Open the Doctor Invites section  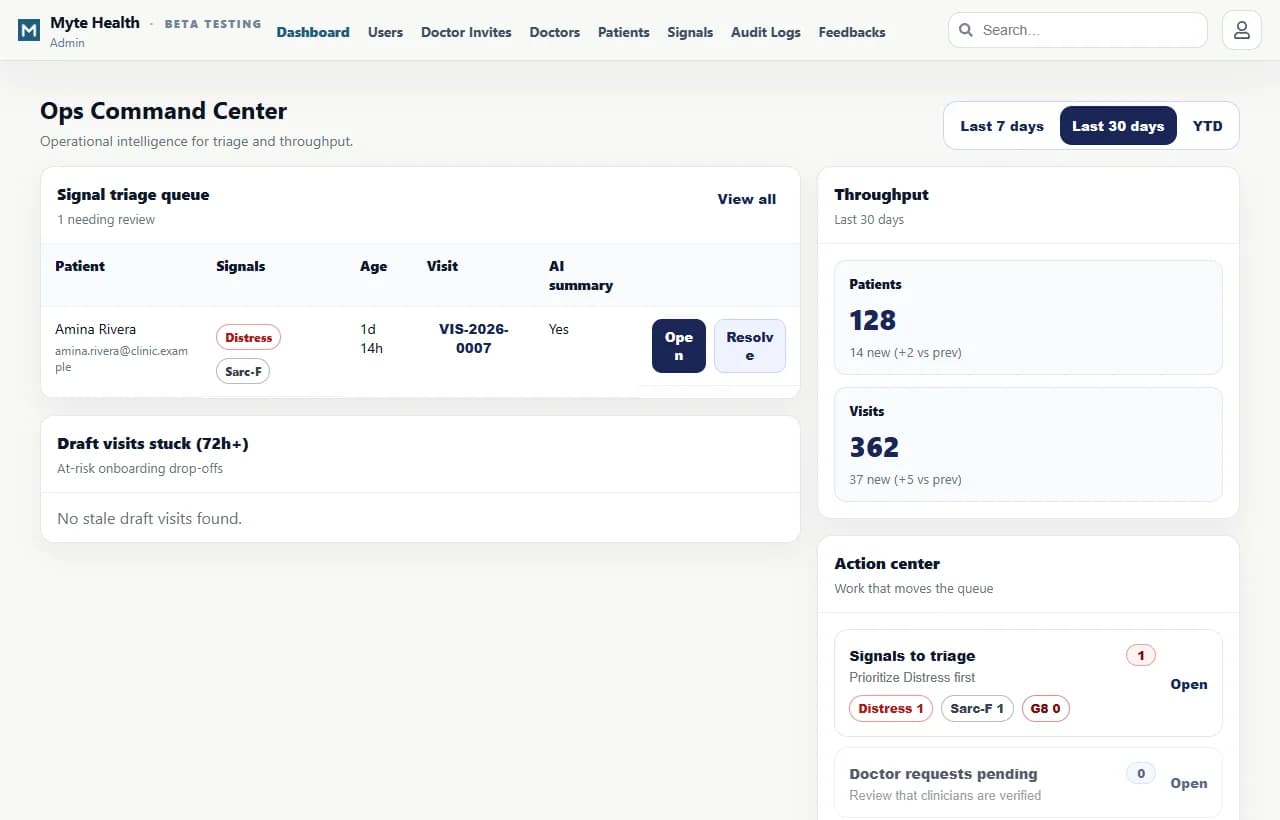(466, 32)
